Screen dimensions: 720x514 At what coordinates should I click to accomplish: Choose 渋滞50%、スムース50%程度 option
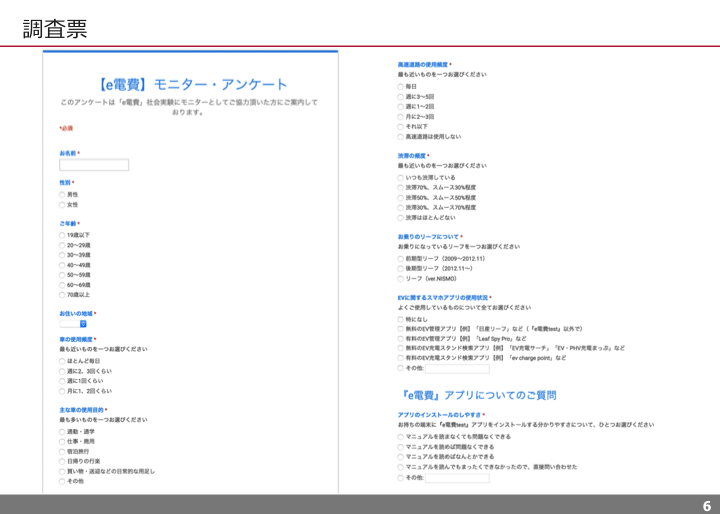tap(400, 198)
